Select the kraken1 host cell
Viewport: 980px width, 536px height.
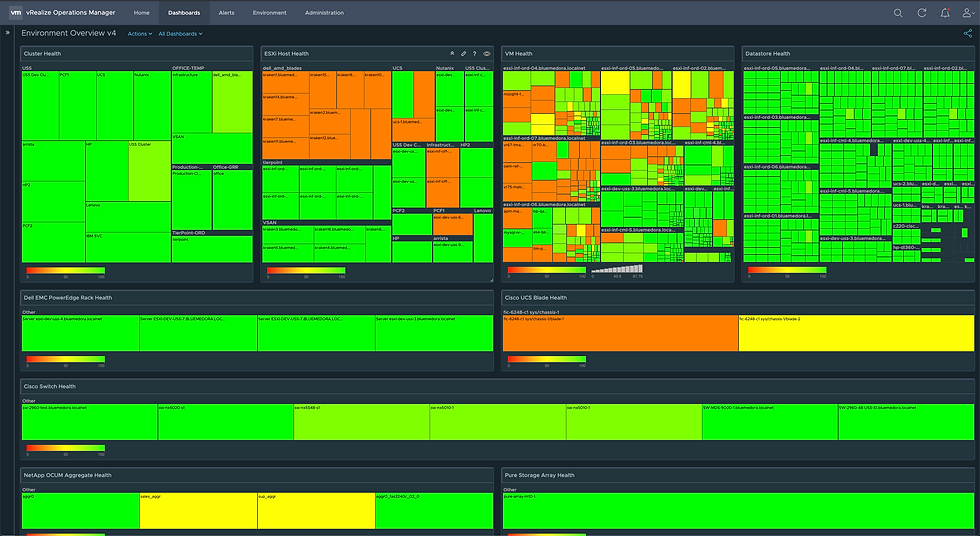click(286, 82)
